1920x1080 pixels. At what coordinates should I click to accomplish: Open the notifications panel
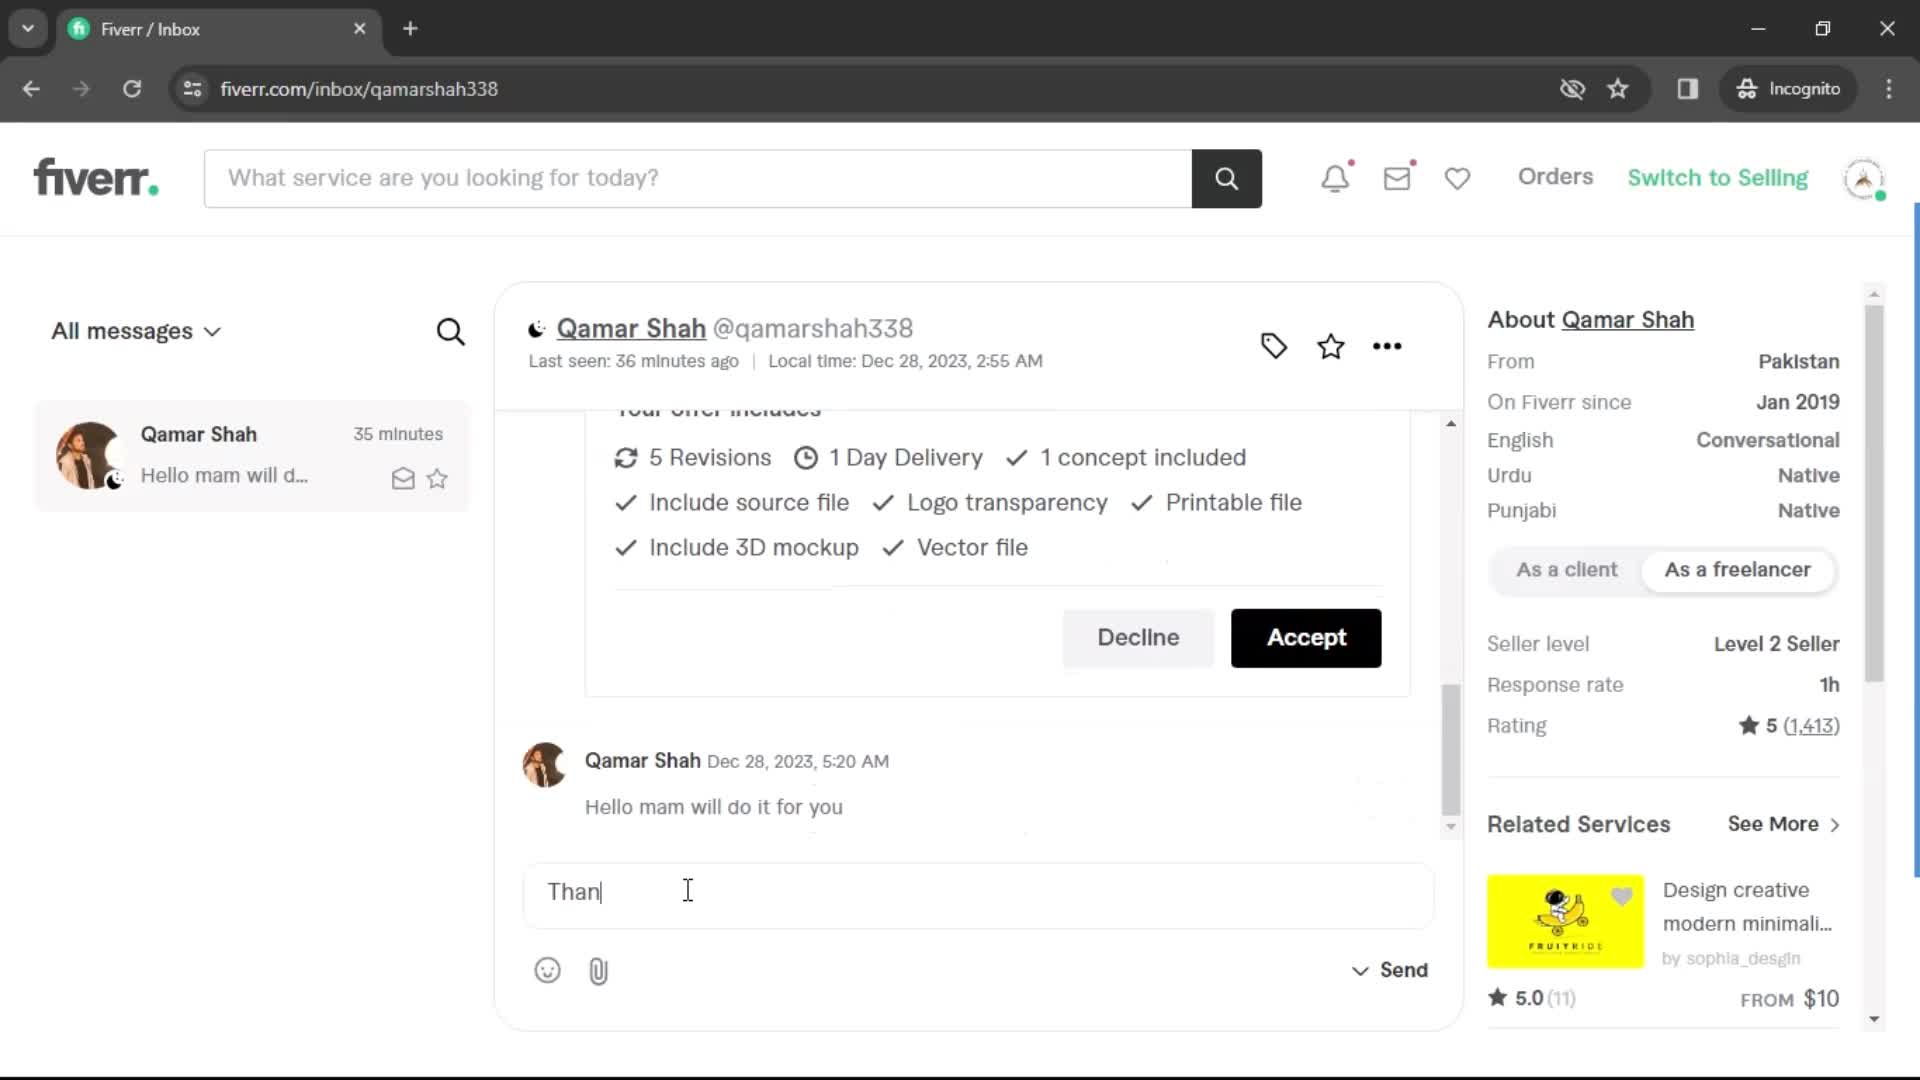coord(1336,177)
